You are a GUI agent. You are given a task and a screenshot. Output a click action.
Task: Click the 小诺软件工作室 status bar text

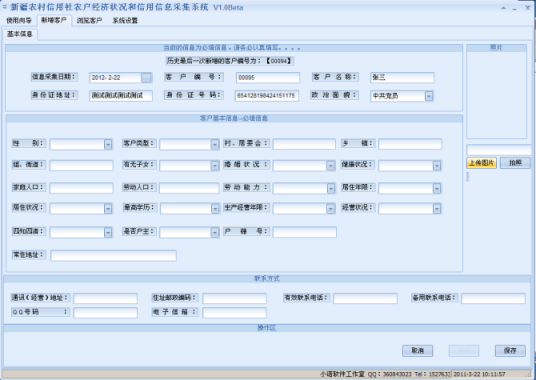343,374
